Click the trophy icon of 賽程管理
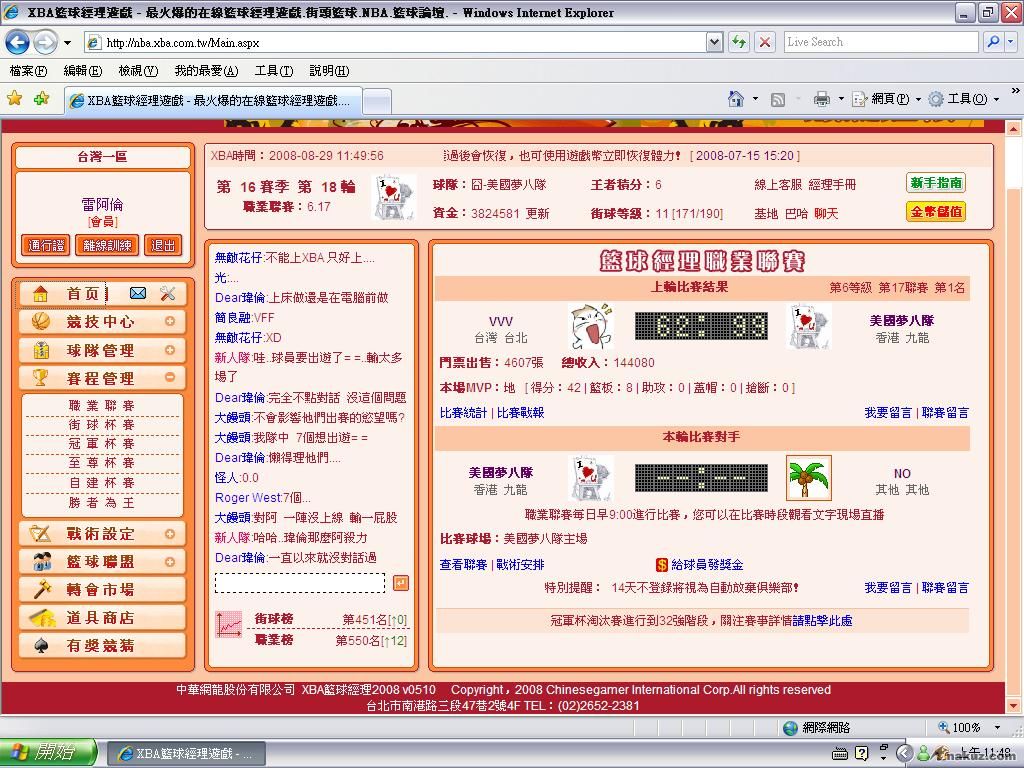This screenshot has height=768, width=1024. (40, 377)
